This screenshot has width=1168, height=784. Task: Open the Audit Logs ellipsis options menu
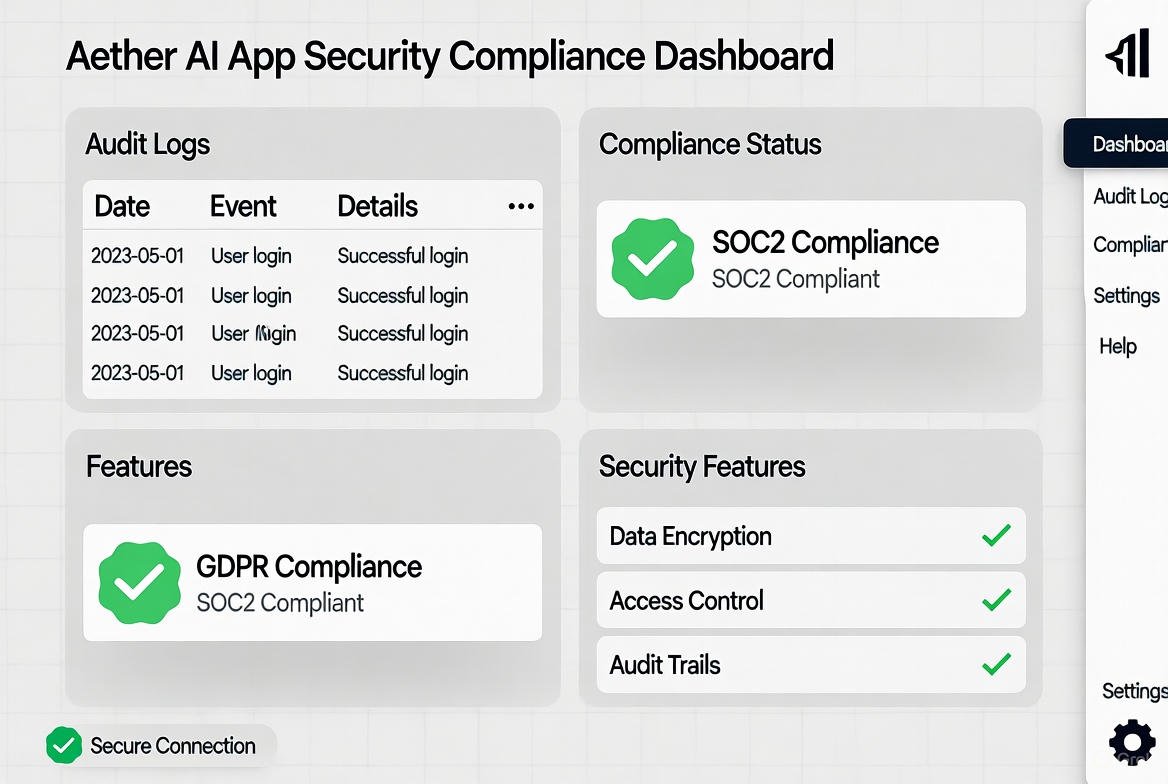pos(520,206)
